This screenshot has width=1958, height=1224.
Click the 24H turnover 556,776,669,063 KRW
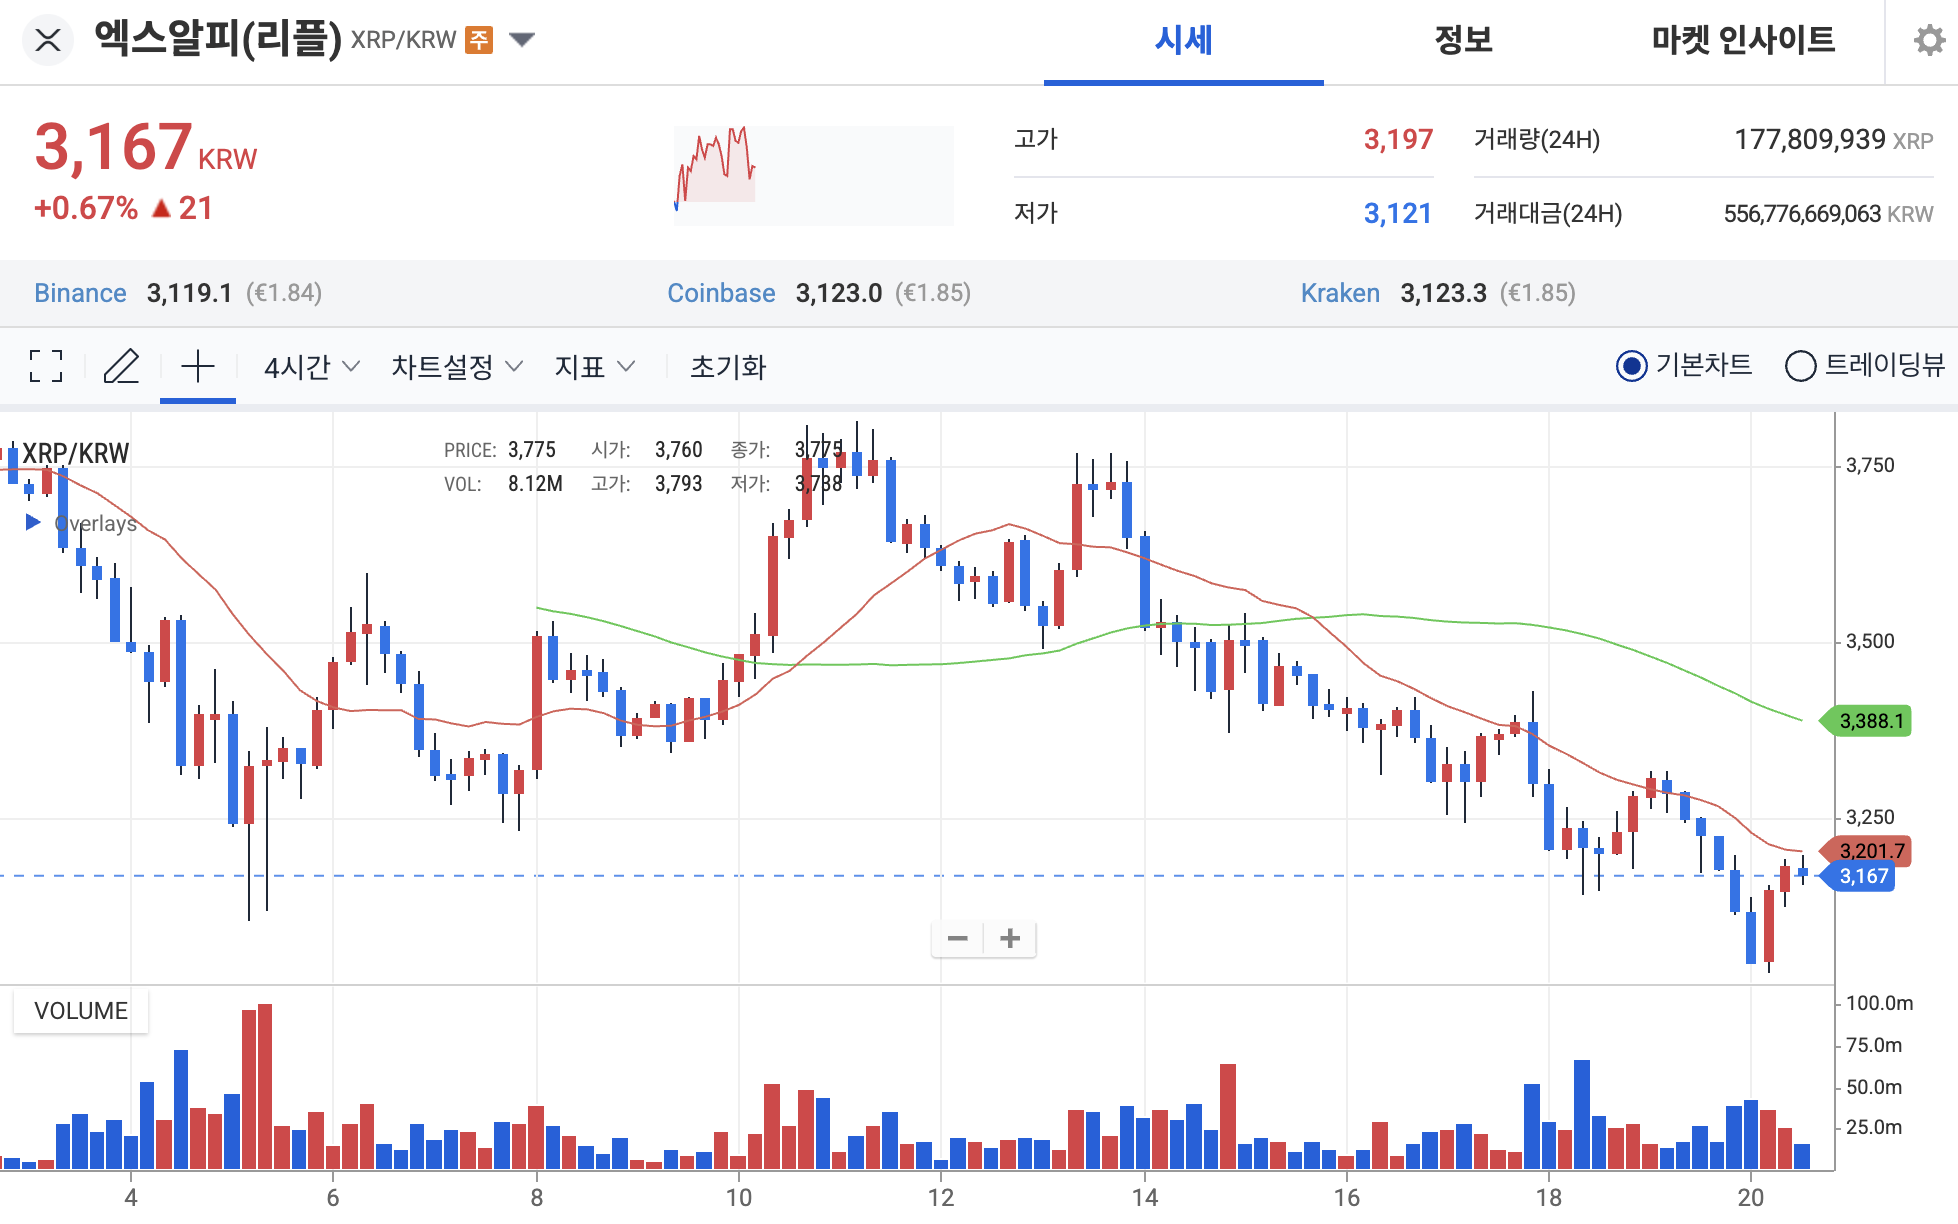click(x=1828, y=214)
